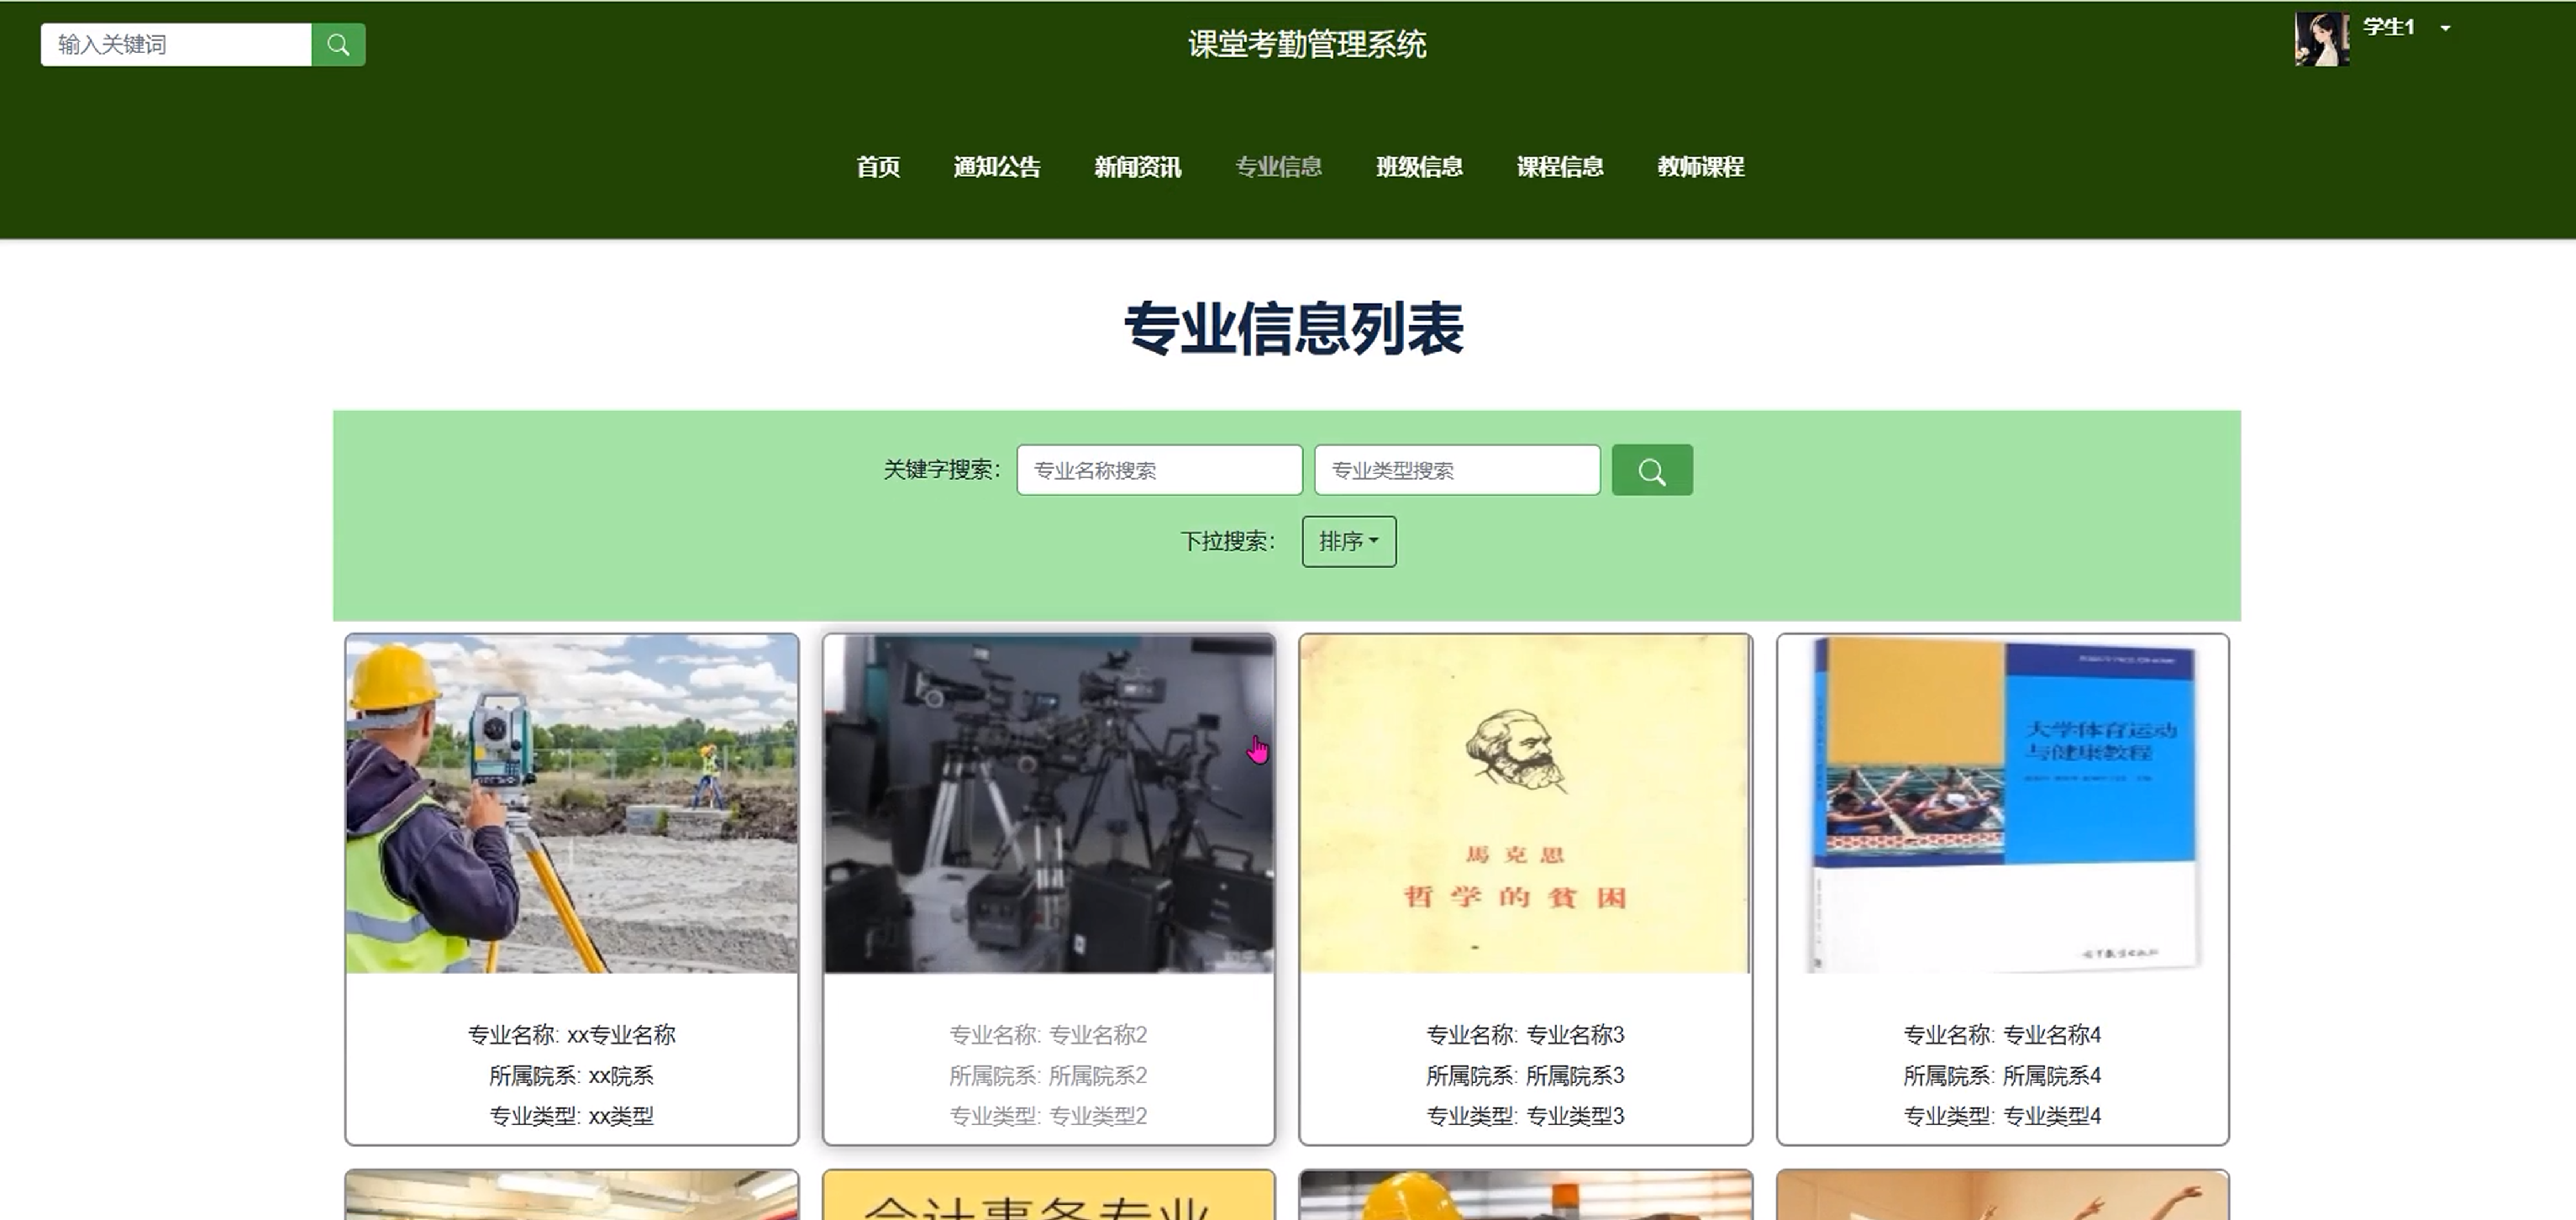This screenshot has width=2576, height=1220.
Task: Open the surveyor image card xx专业名称
Action: [x=571, y=804]
